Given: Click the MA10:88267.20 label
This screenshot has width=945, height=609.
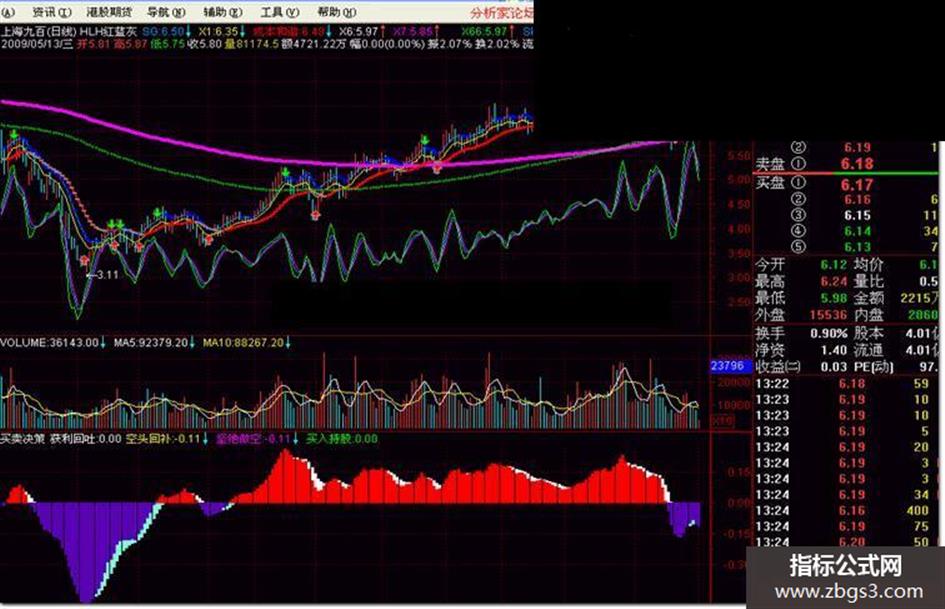Looking at the screenshot, I should pos(243,342).
